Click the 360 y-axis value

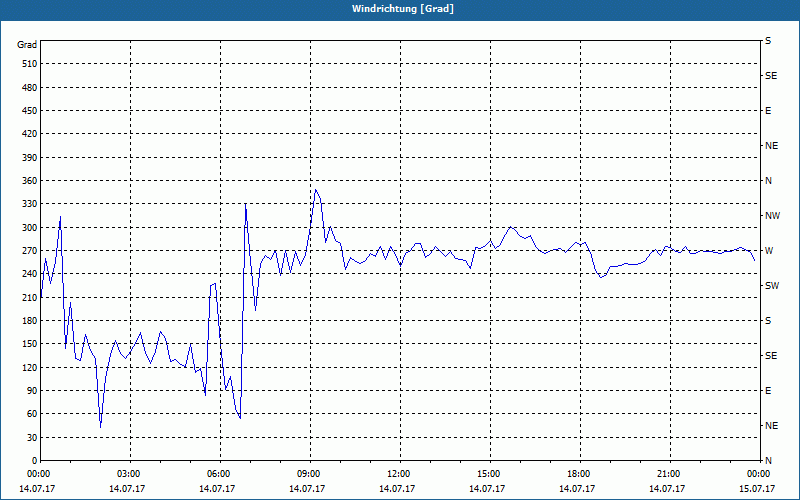tap(30, 181)
